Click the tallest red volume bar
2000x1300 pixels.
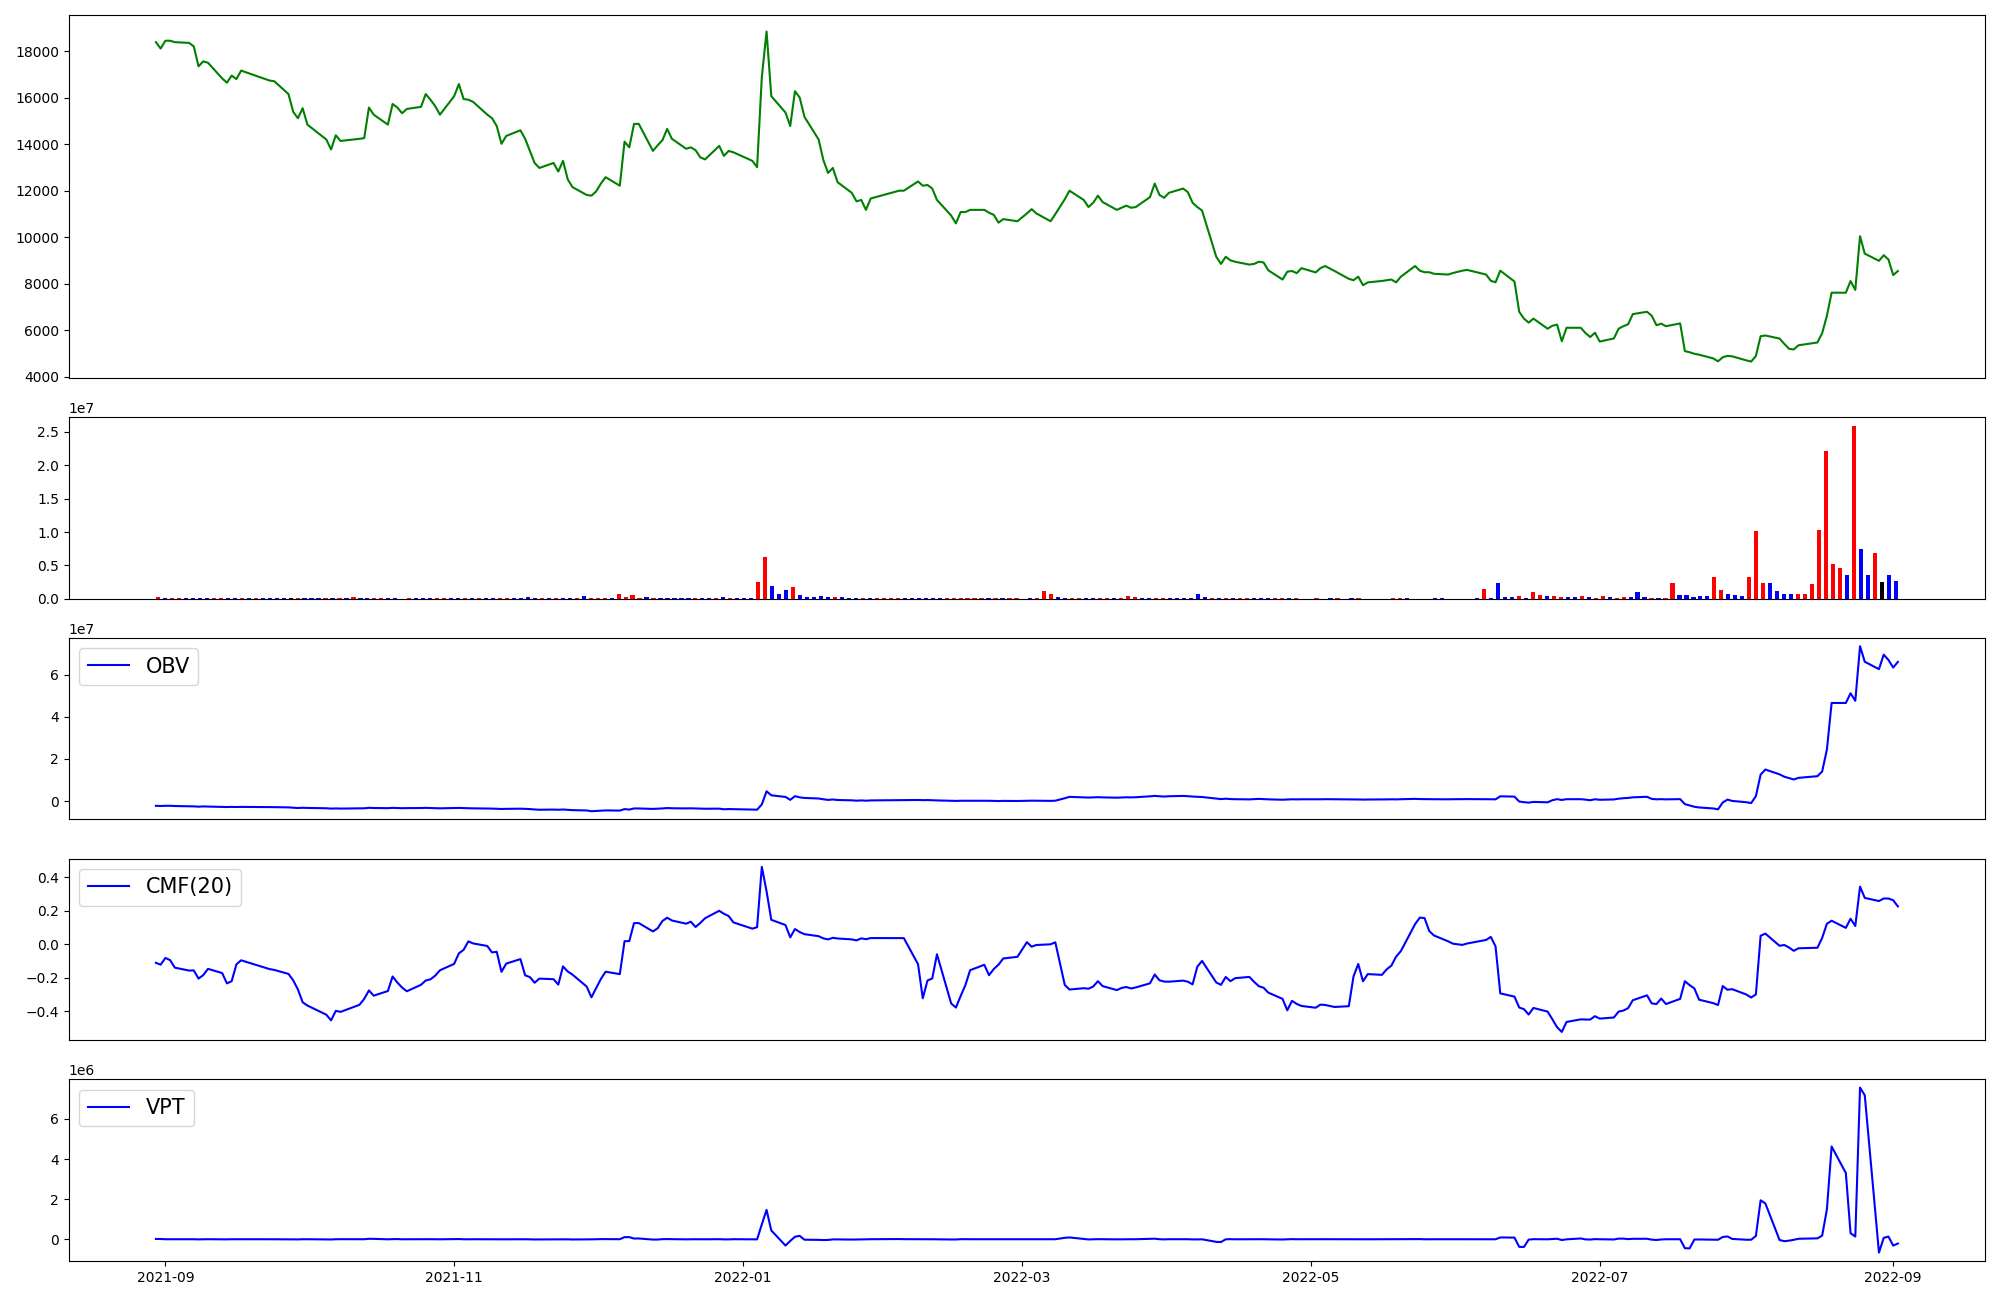tap(1853, 510)
